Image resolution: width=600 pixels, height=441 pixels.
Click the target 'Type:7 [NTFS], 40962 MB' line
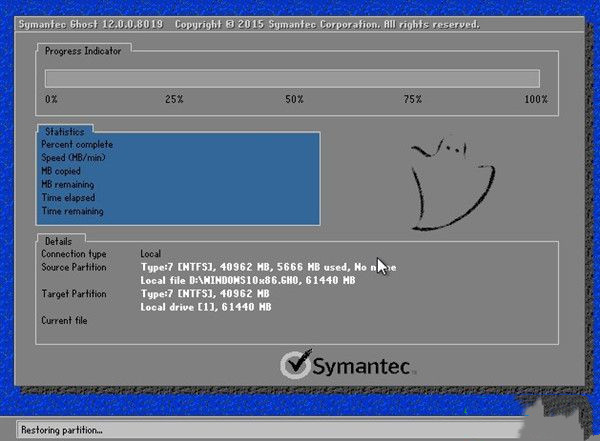(x=205, y=294)
